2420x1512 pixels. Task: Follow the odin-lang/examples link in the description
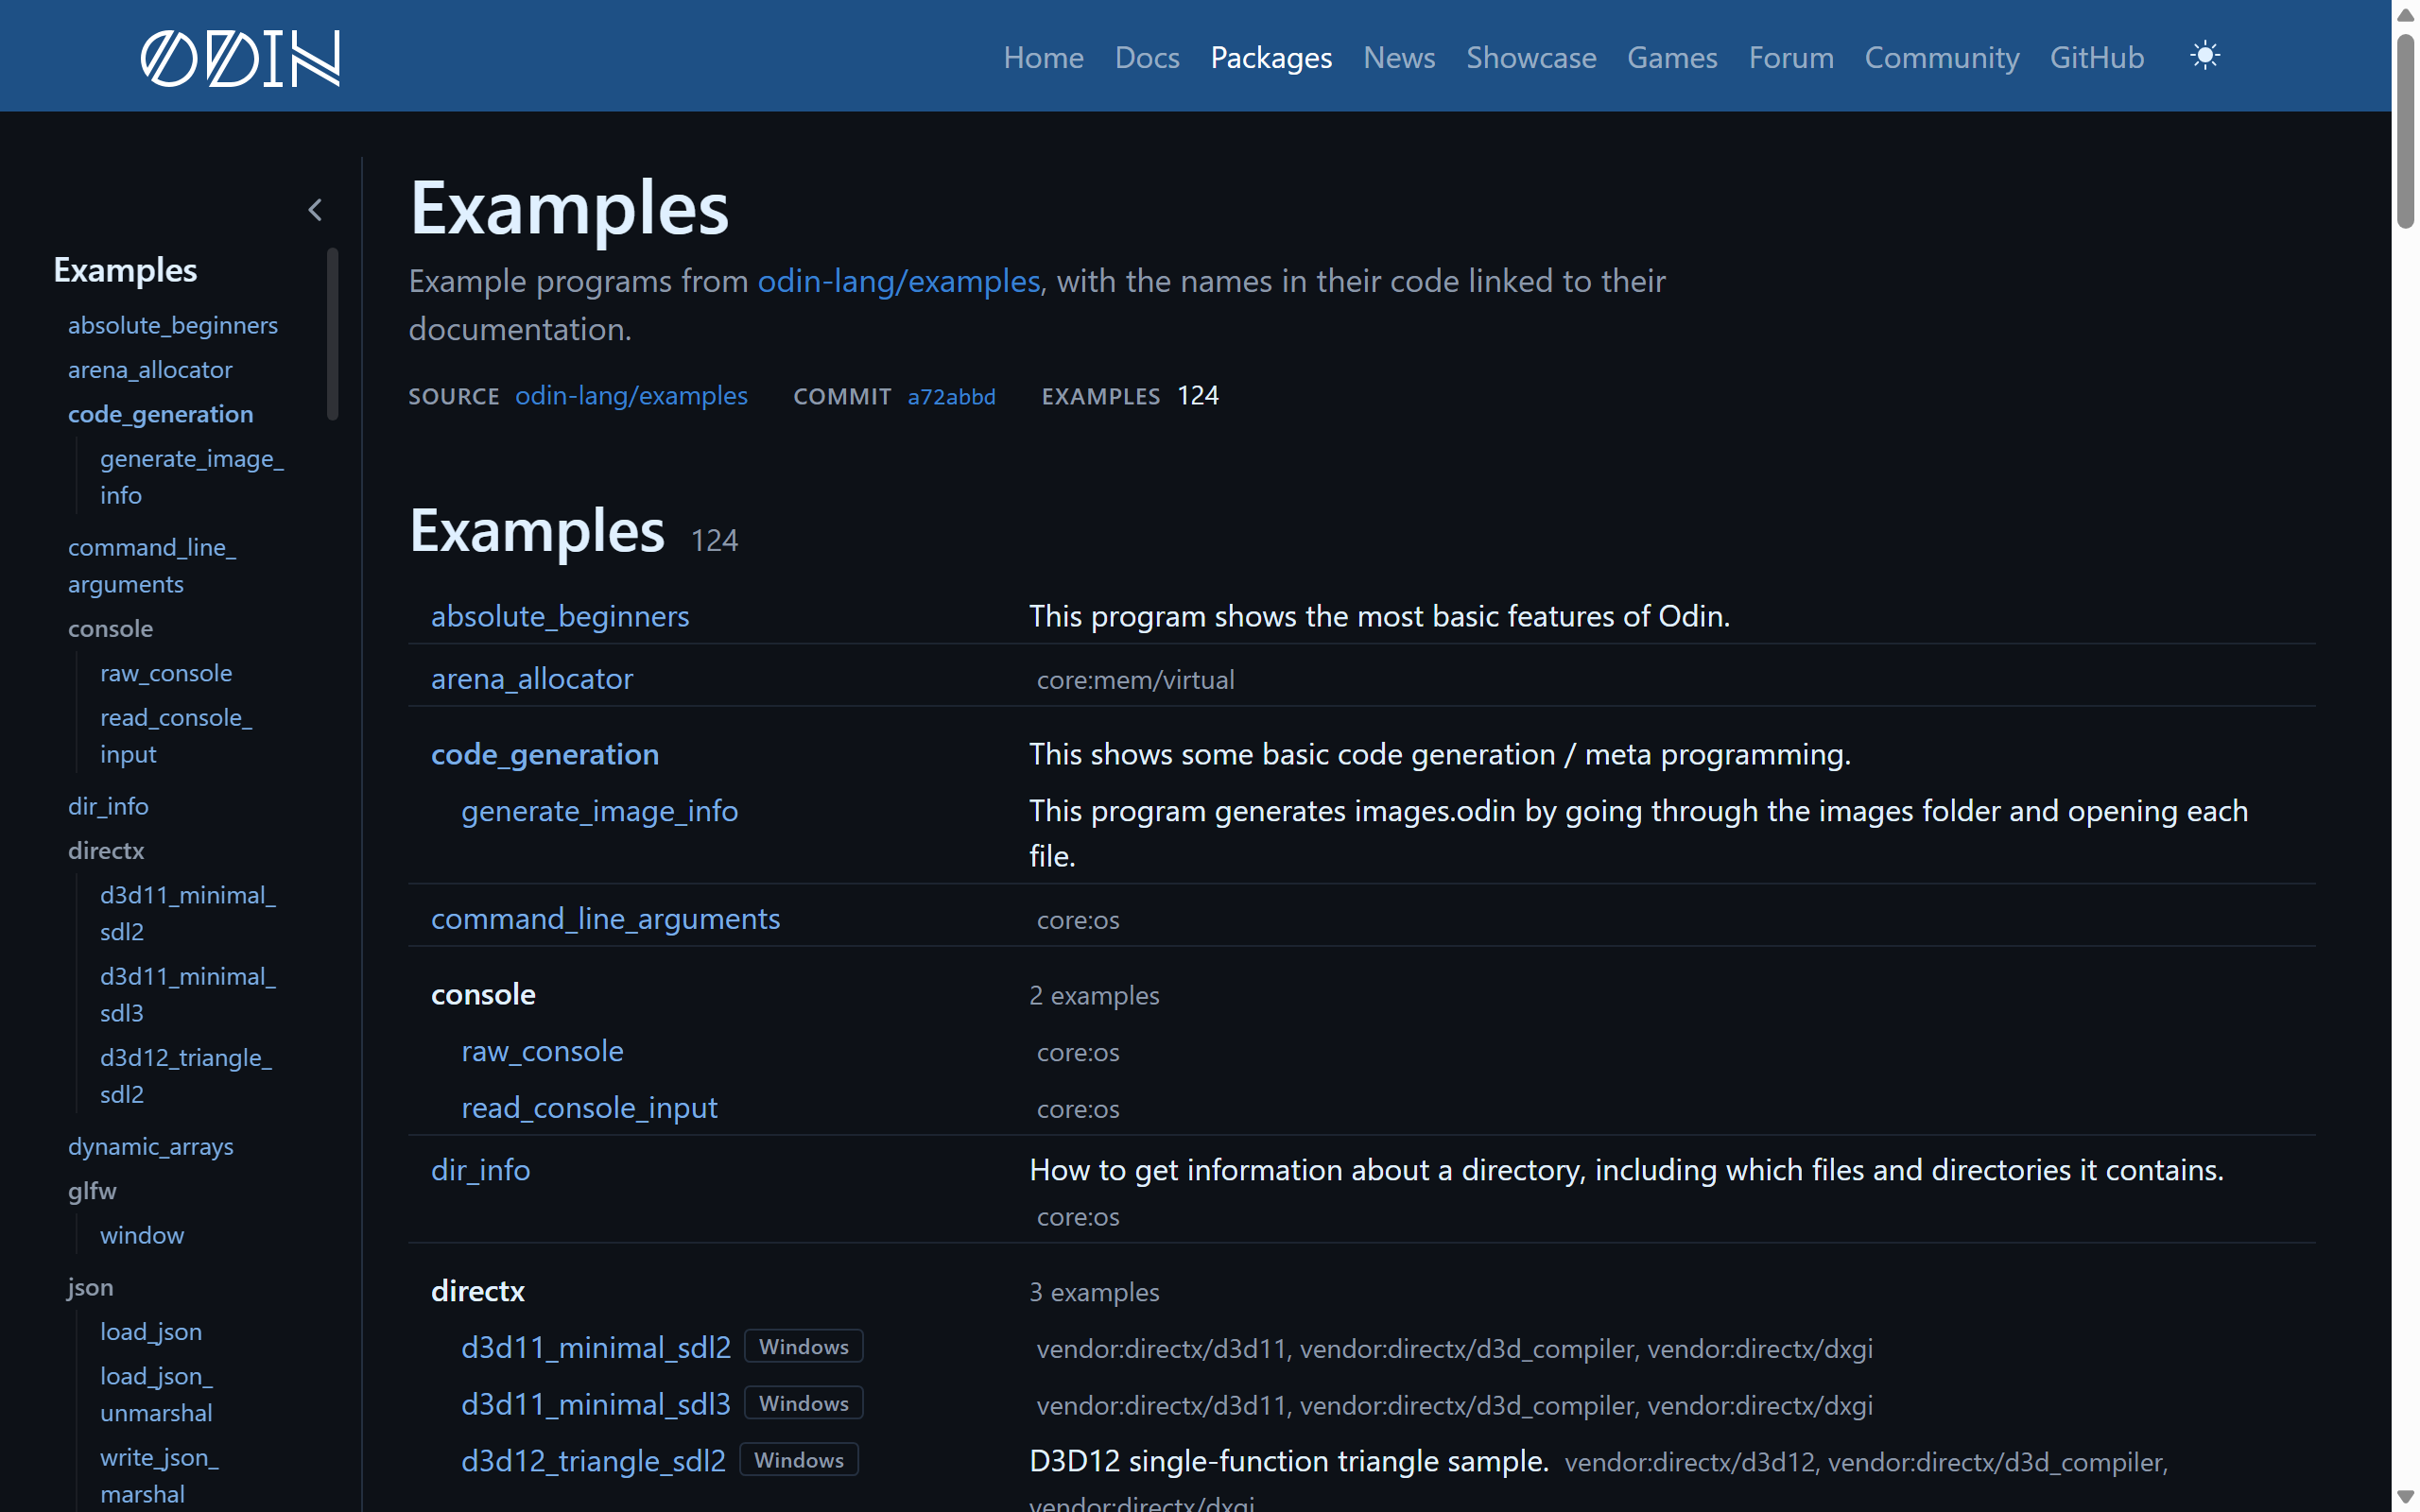(899, 281)
